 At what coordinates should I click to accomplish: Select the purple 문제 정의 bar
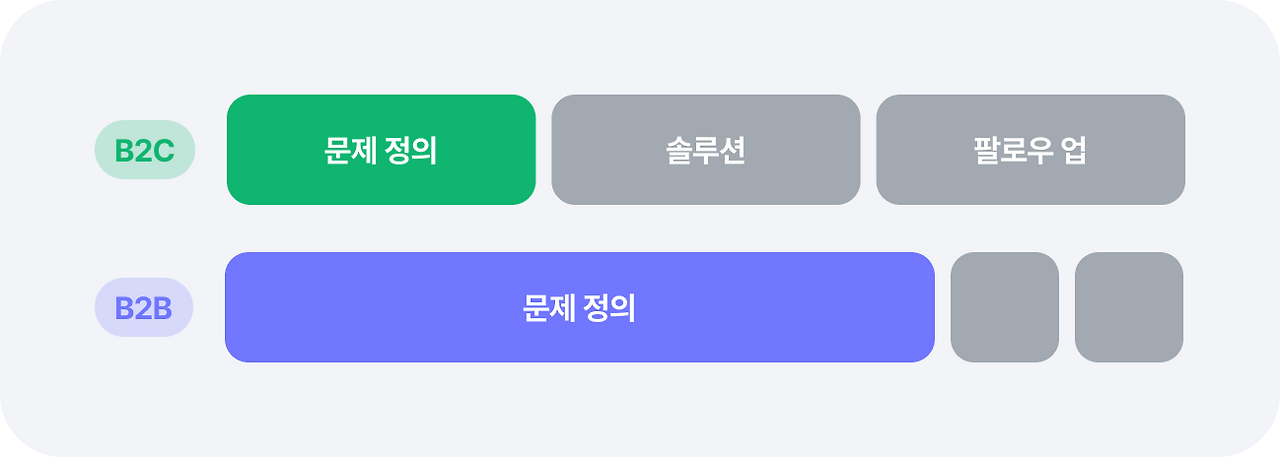click(579, 307)
